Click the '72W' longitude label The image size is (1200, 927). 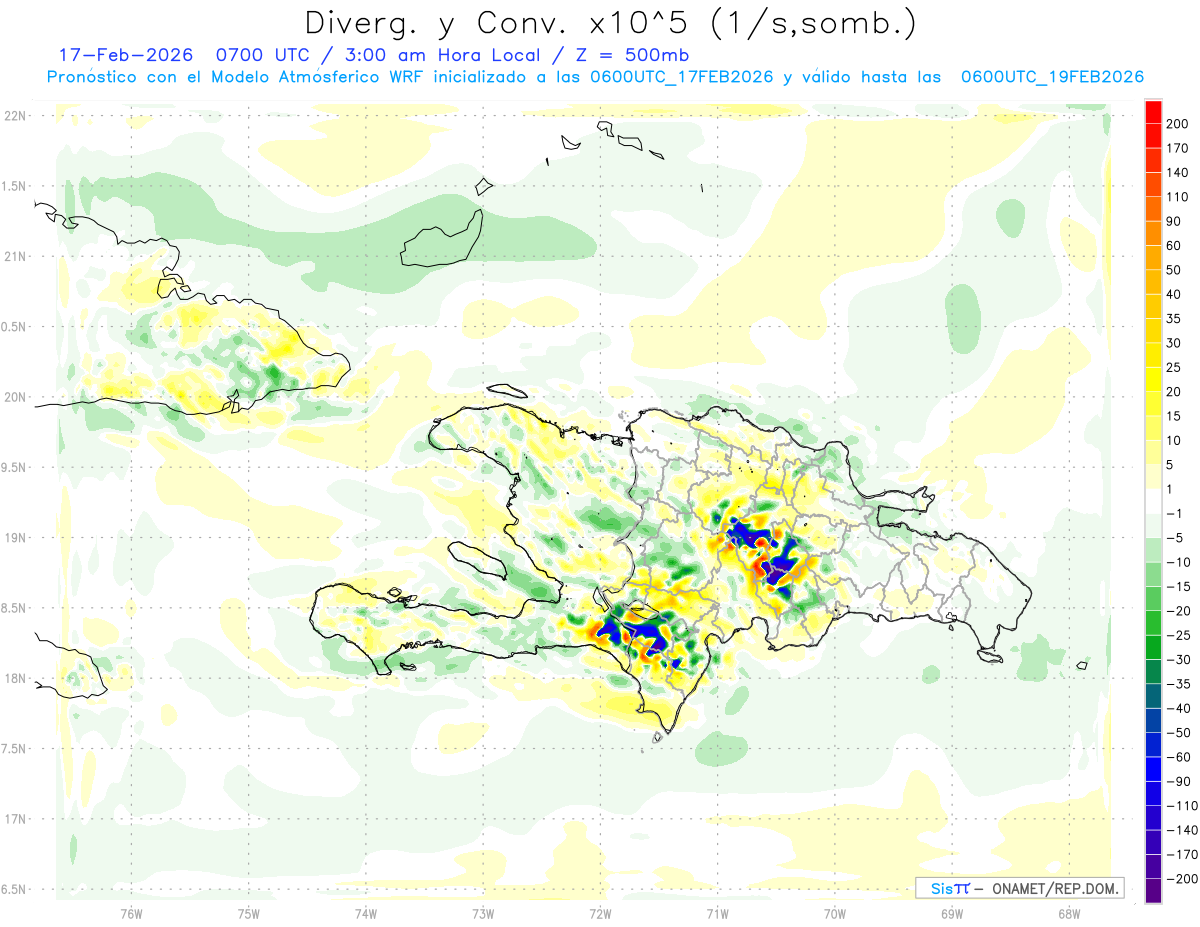pyautogui.click(x=600, y=913)
